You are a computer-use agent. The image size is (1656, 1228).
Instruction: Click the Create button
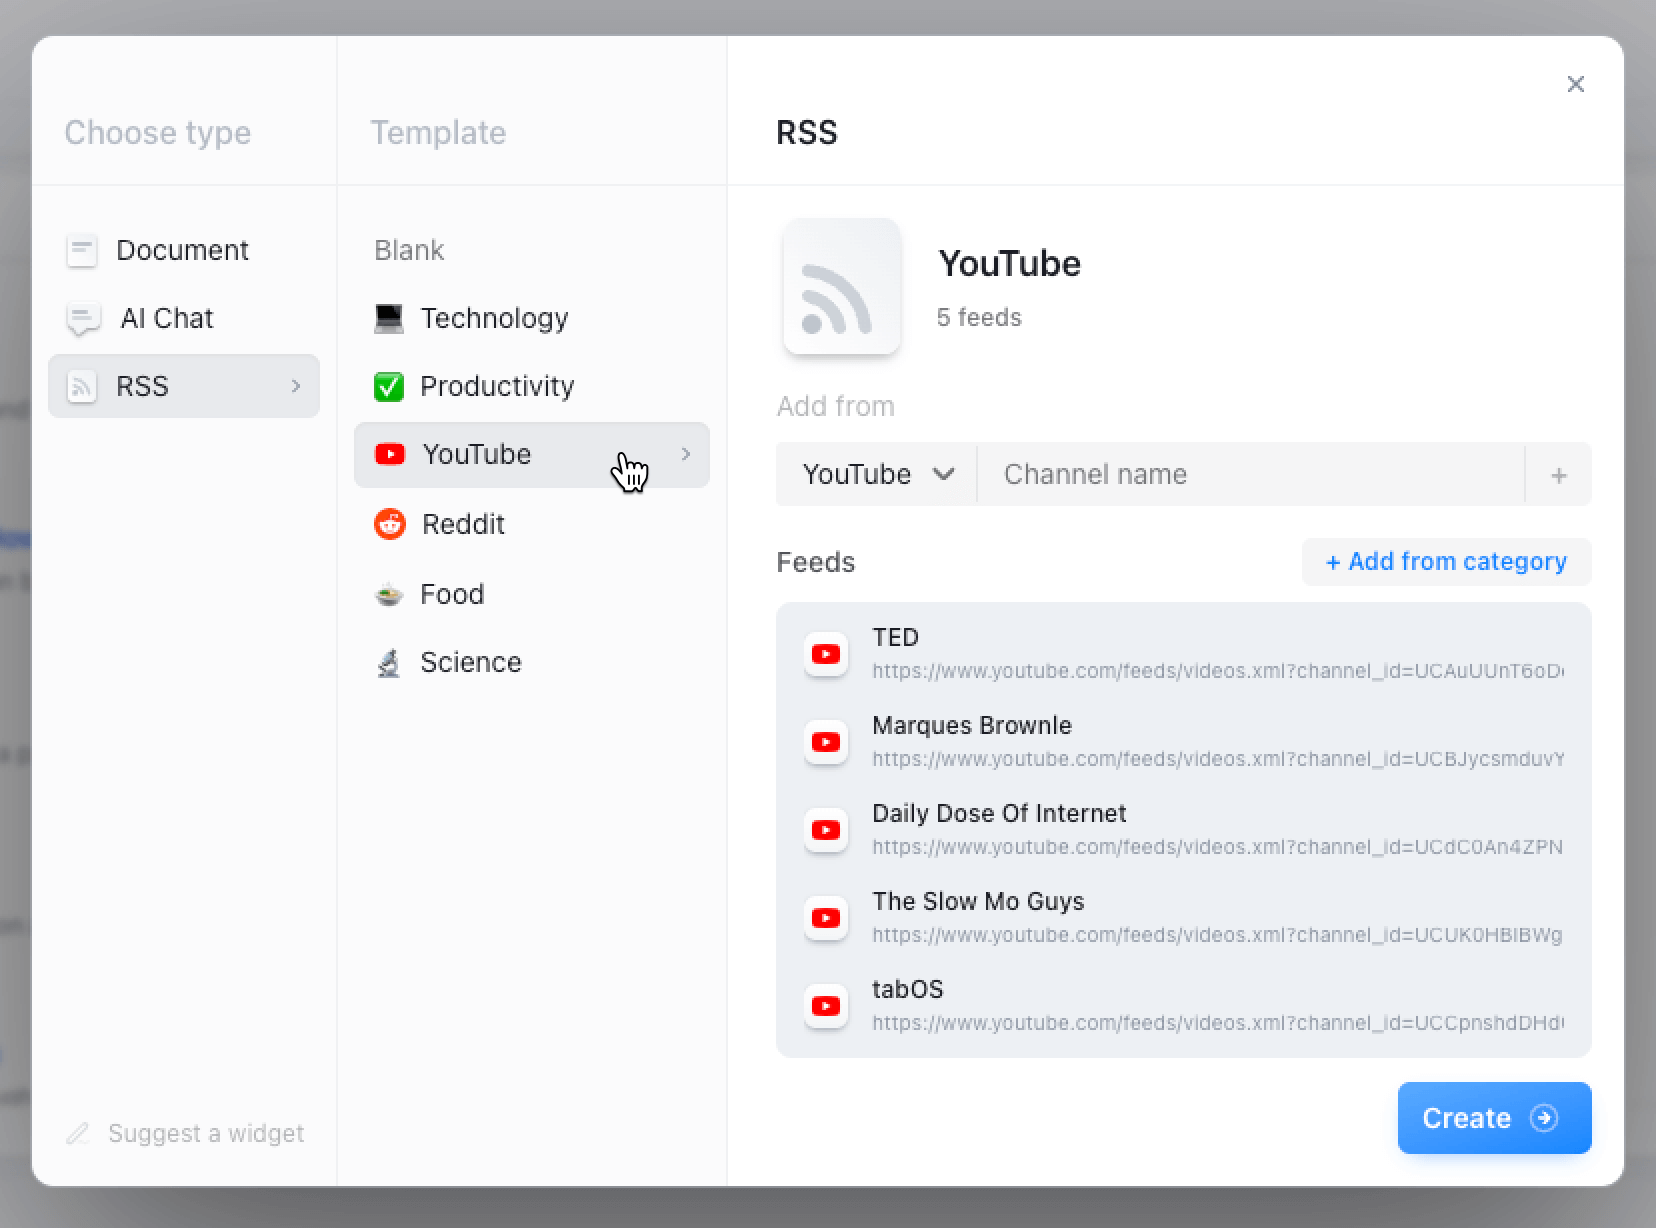tap(1494, 1118)
